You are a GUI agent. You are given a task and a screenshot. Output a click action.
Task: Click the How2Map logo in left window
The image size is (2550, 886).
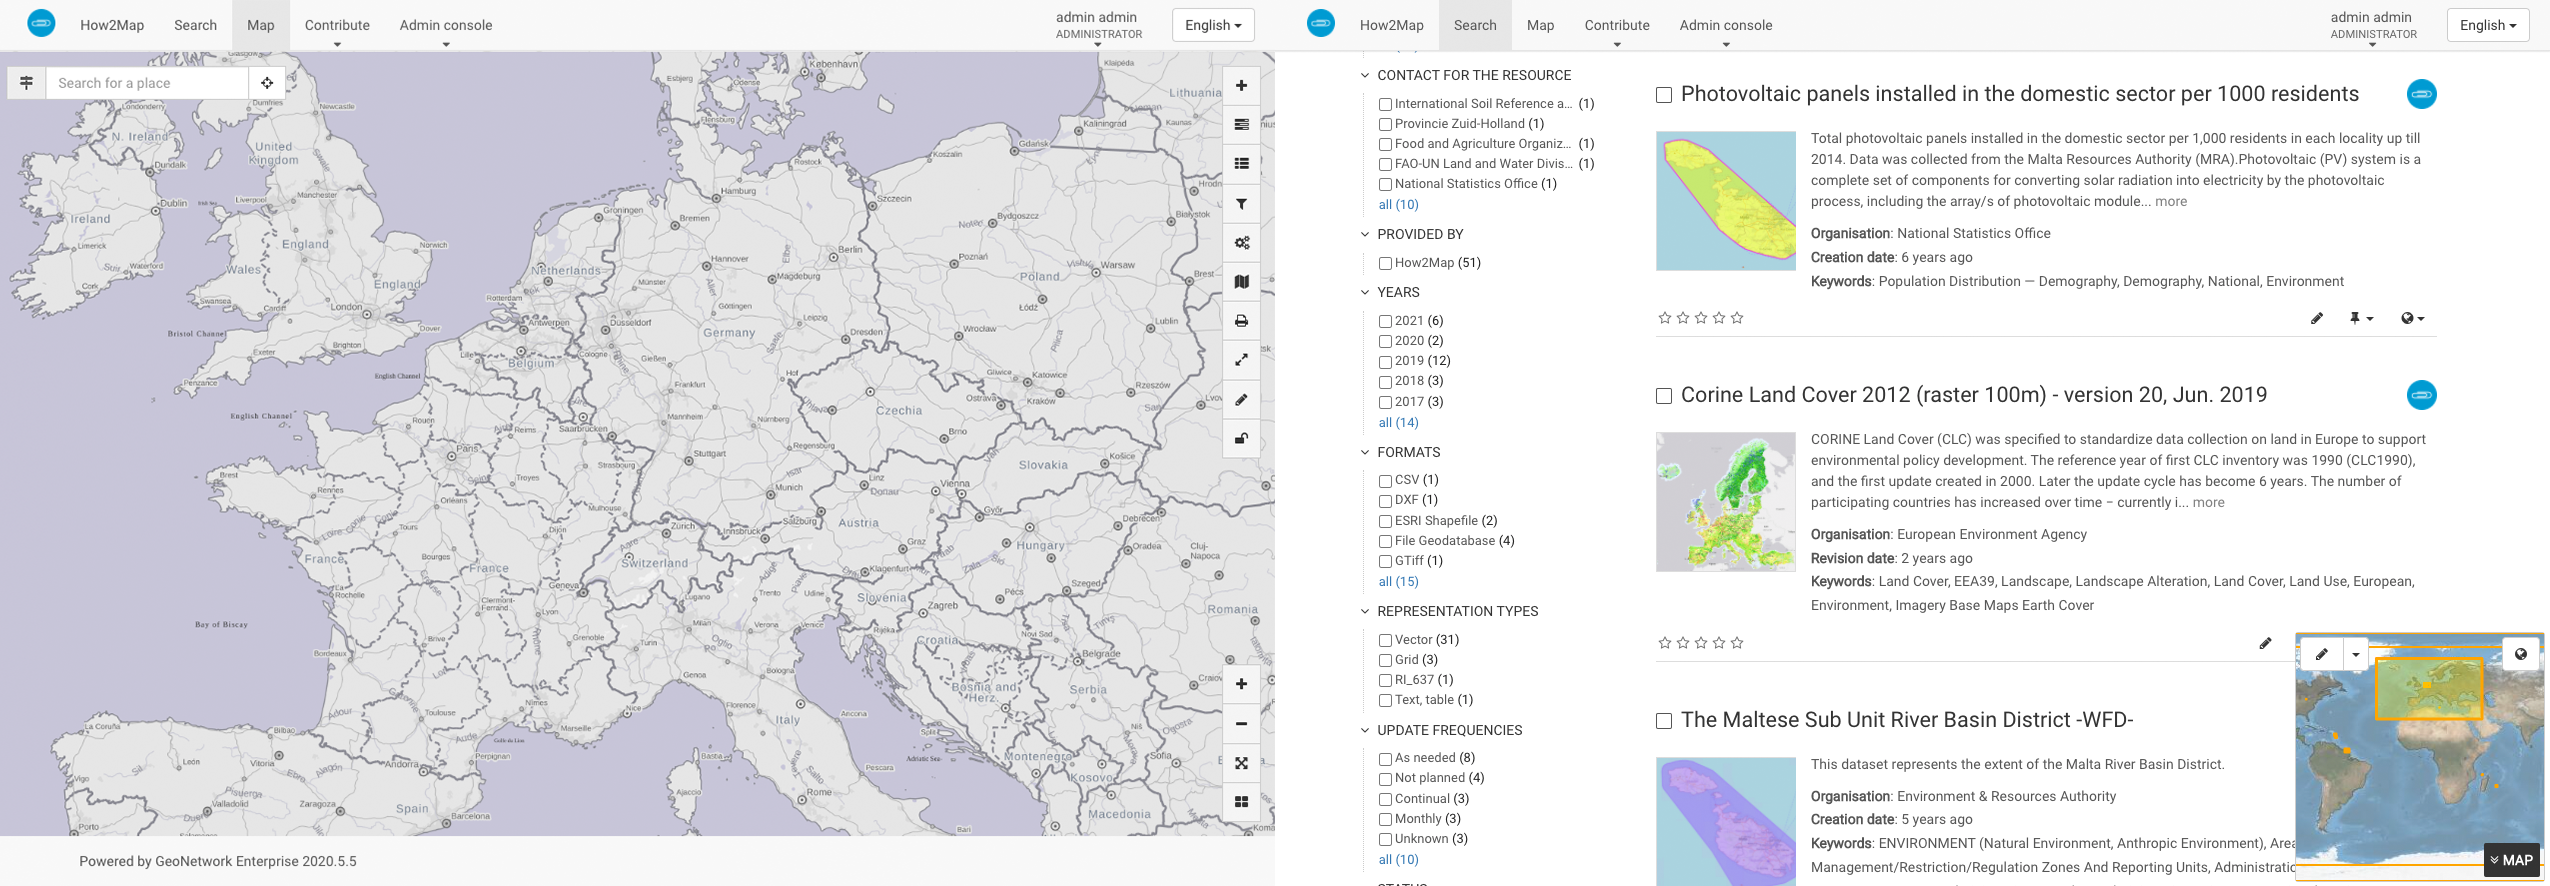tap(41, 23)
